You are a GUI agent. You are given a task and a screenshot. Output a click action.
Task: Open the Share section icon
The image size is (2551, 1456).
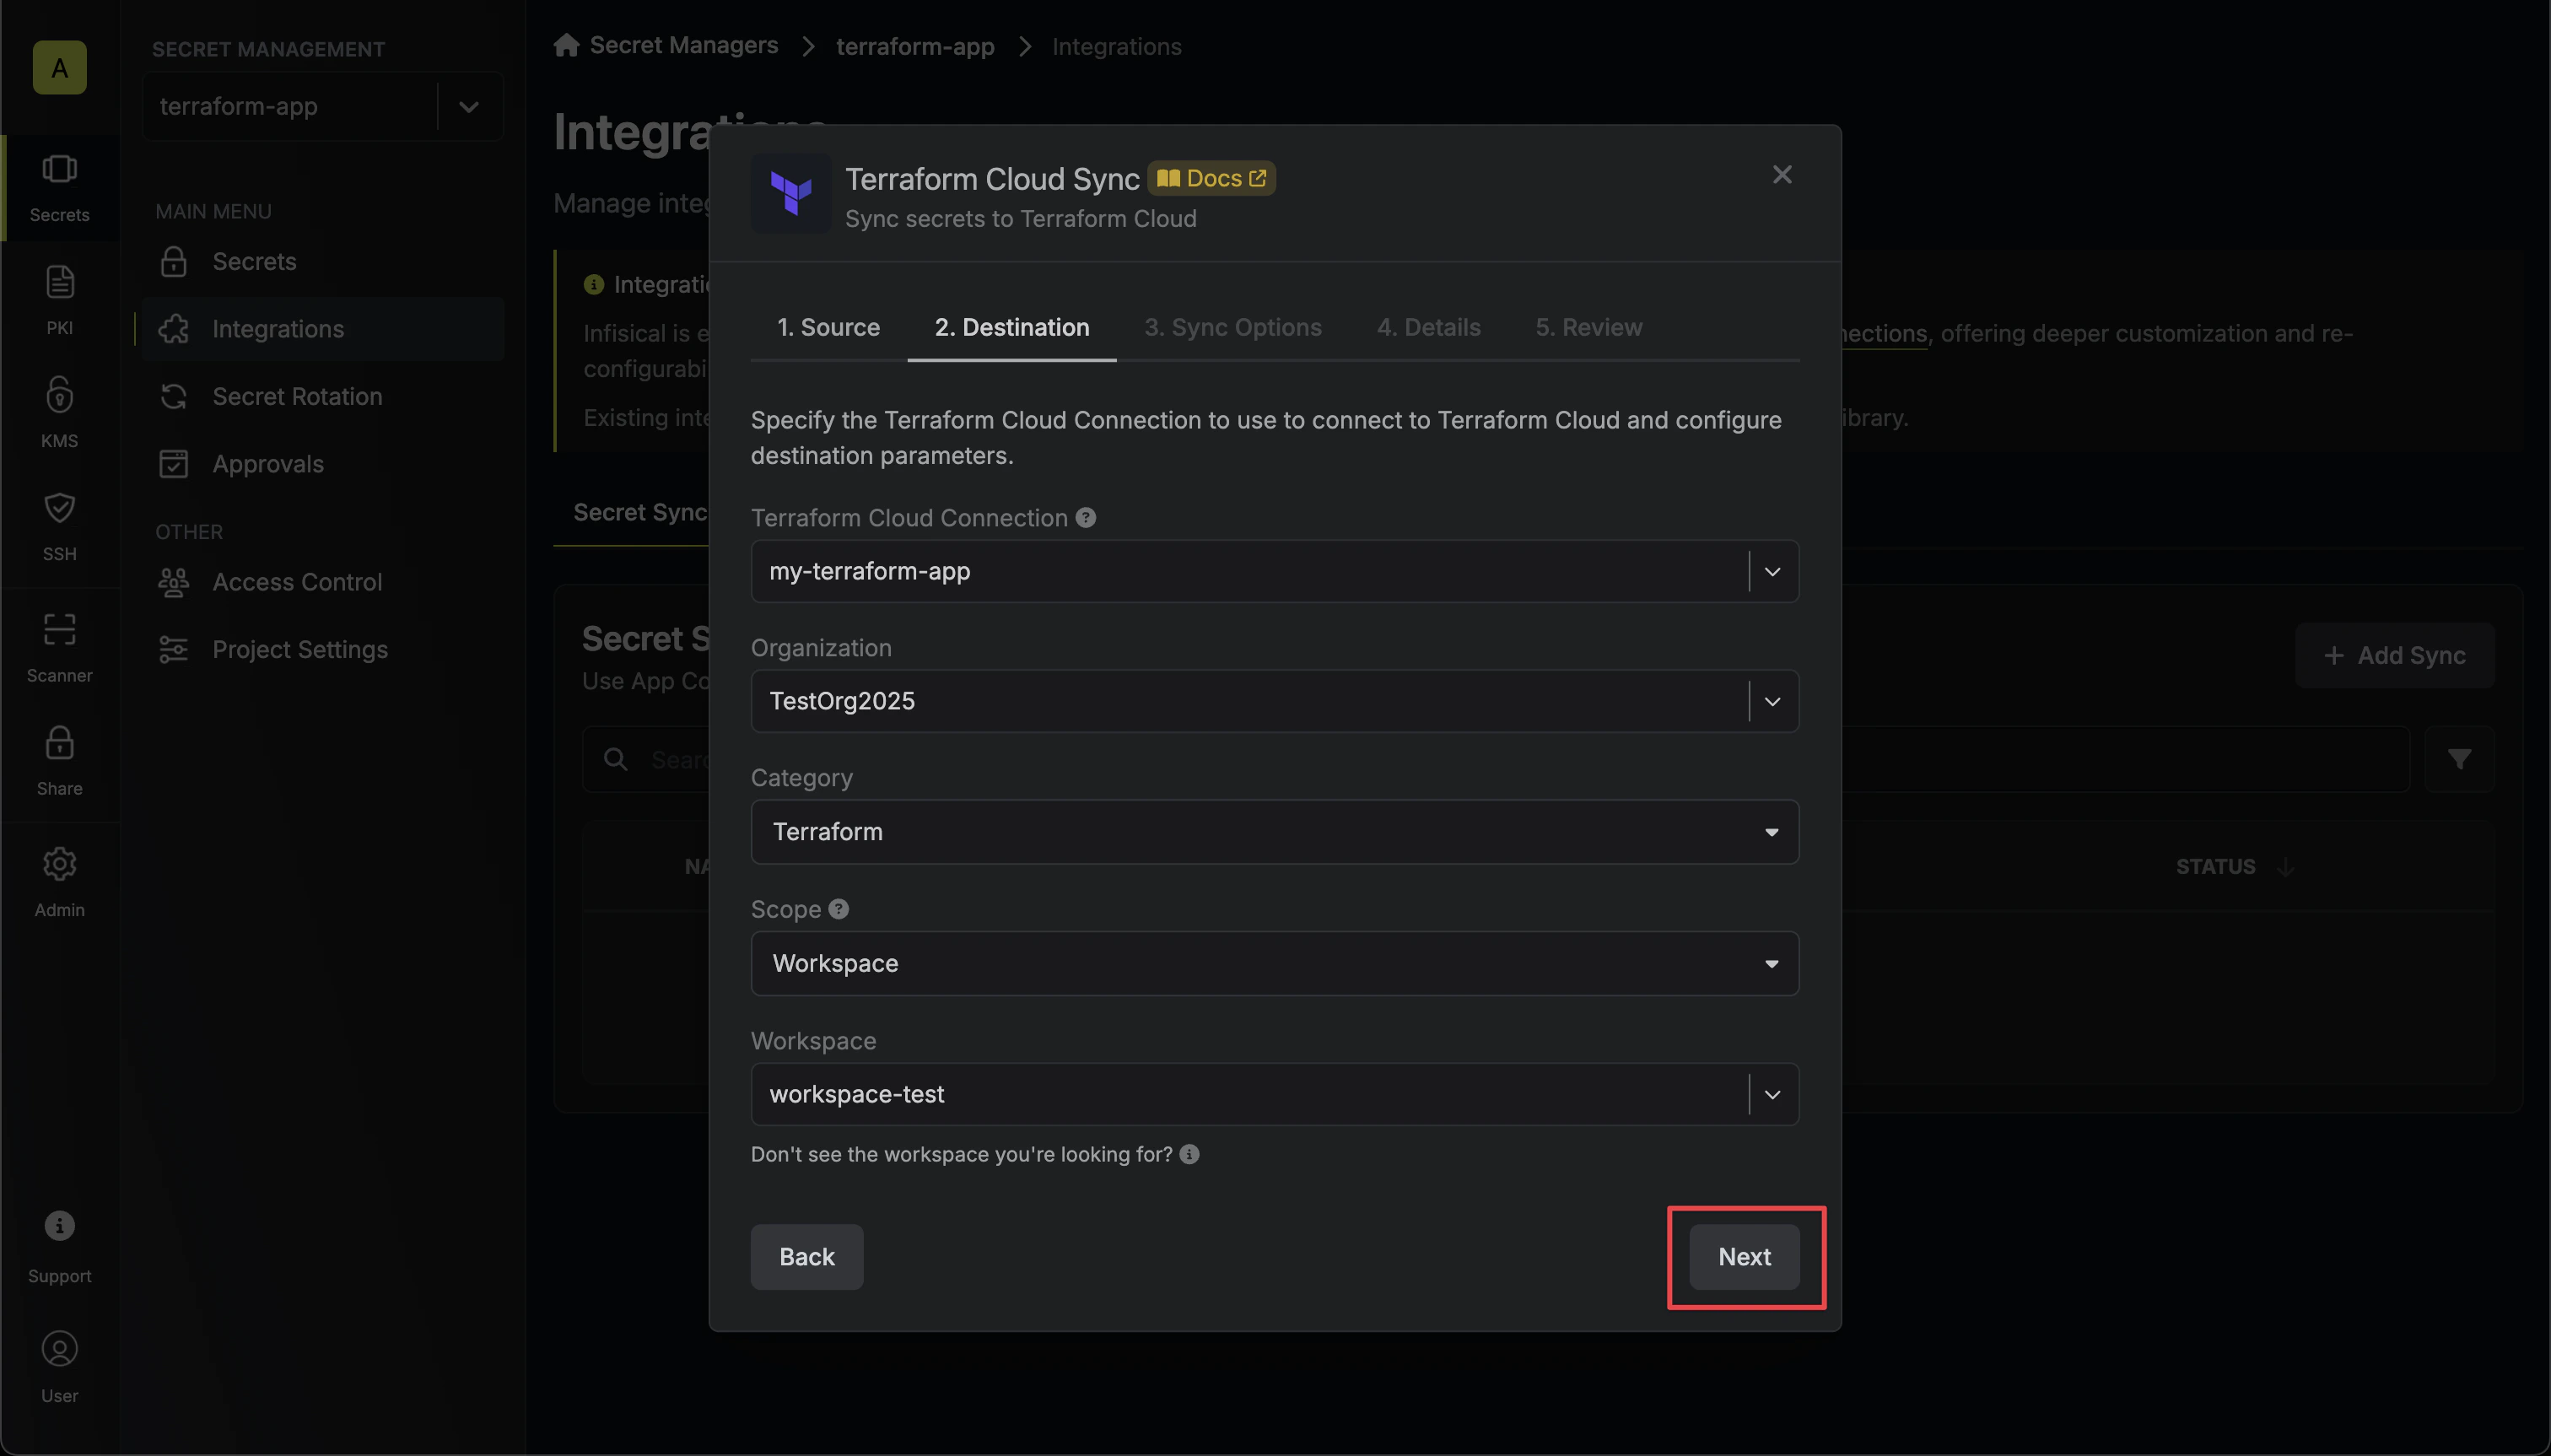pos(59,761)
